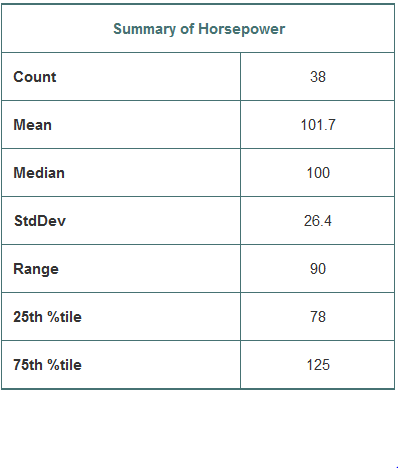Select the Median row label
The image size is (398, 468).
39,173
